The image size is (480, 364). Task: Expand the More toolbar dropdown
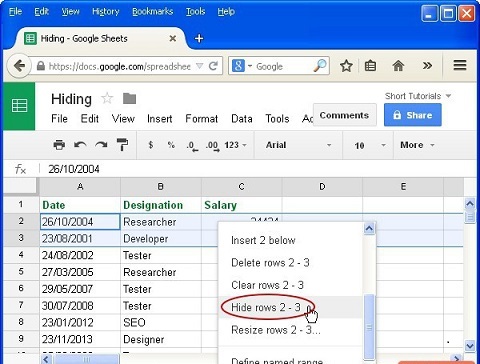(x=417, y=145)
